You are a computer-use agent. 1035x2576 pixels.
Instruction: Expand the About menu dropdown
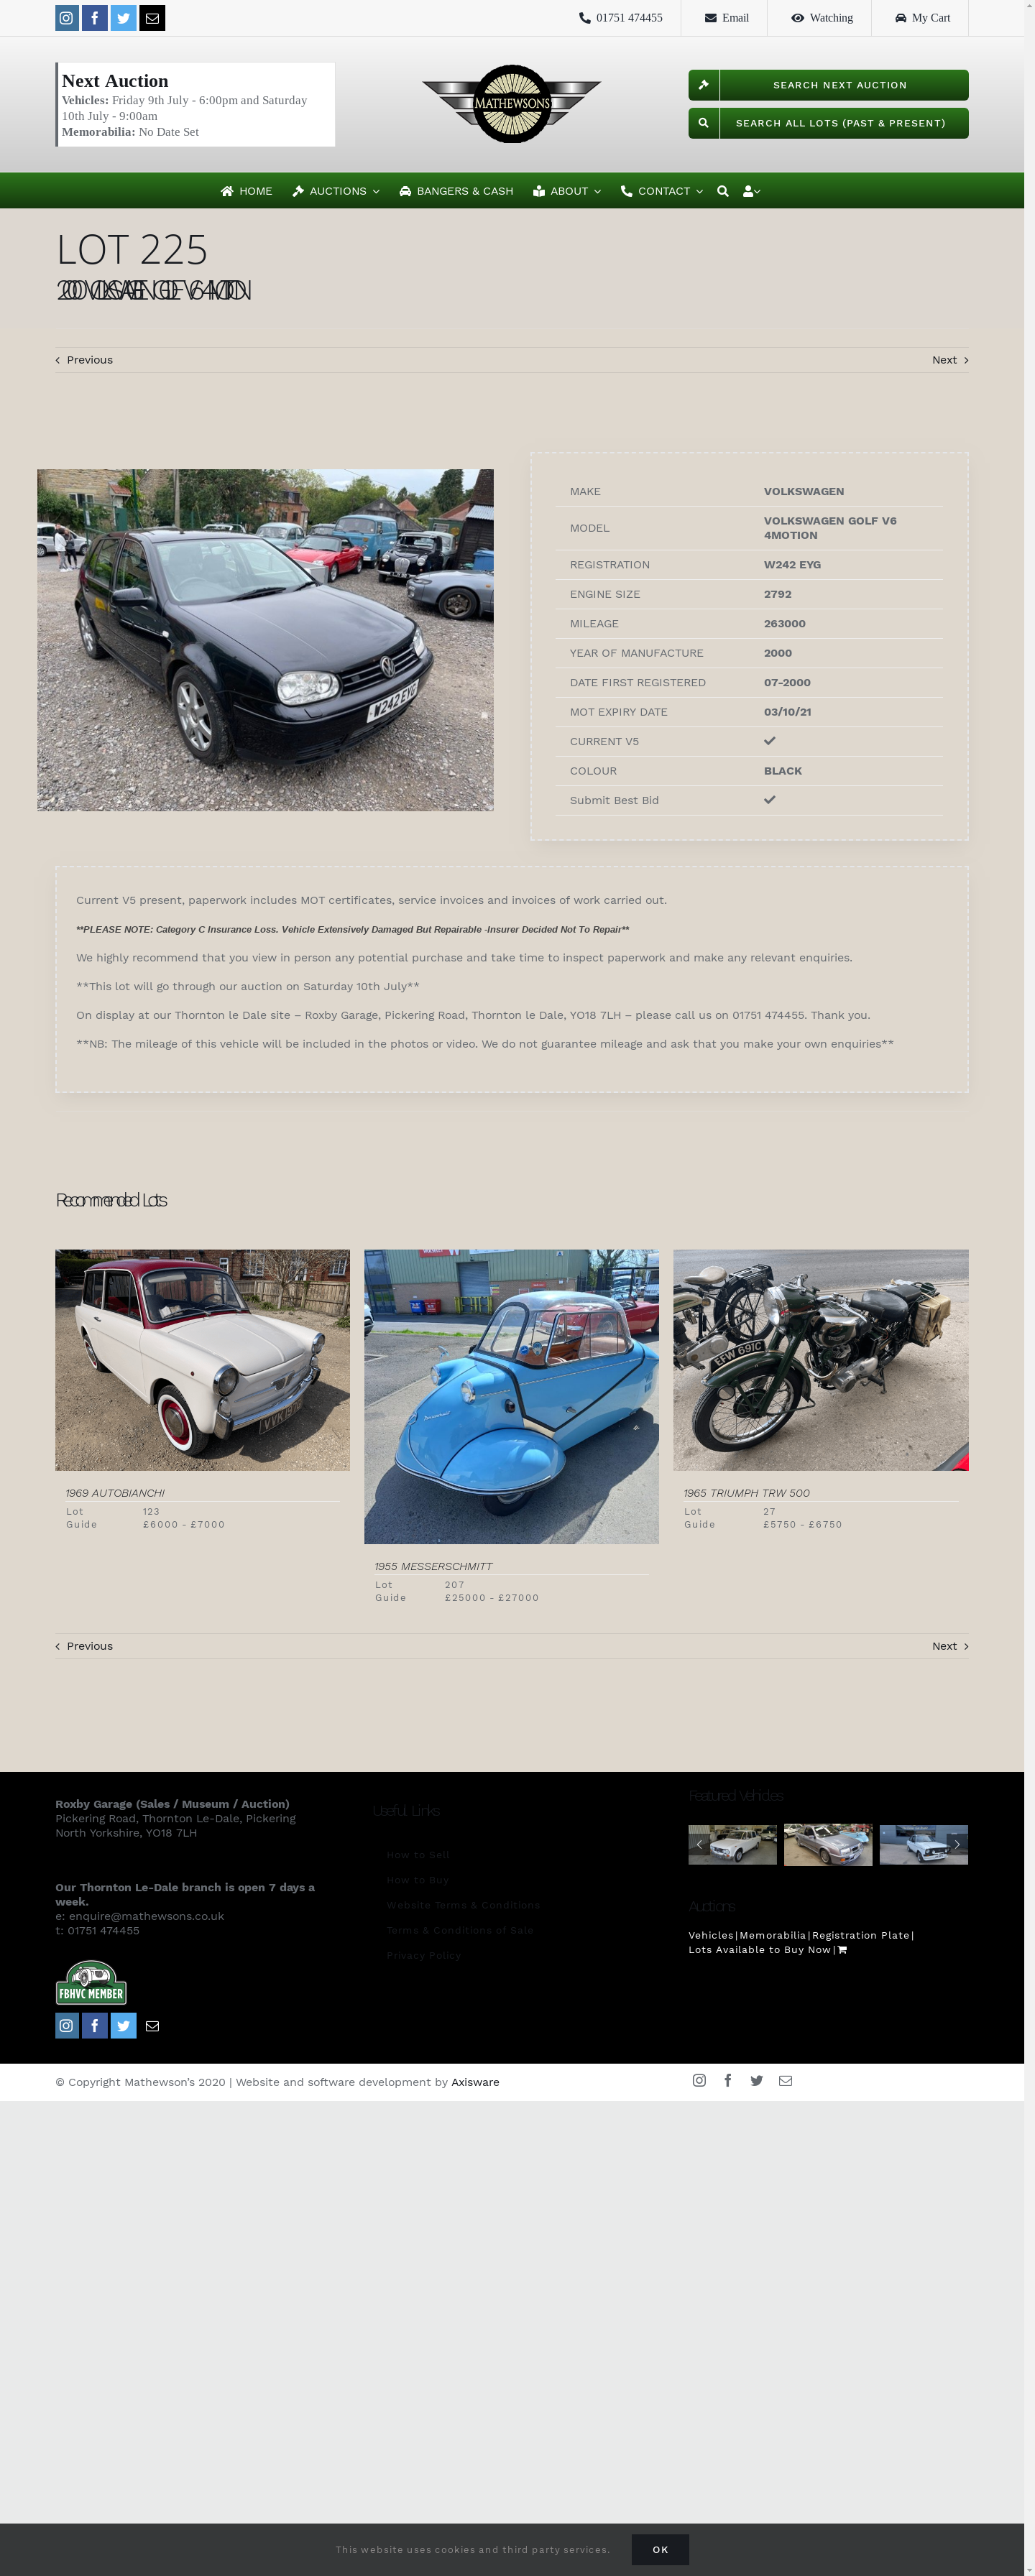click(567, 191)
